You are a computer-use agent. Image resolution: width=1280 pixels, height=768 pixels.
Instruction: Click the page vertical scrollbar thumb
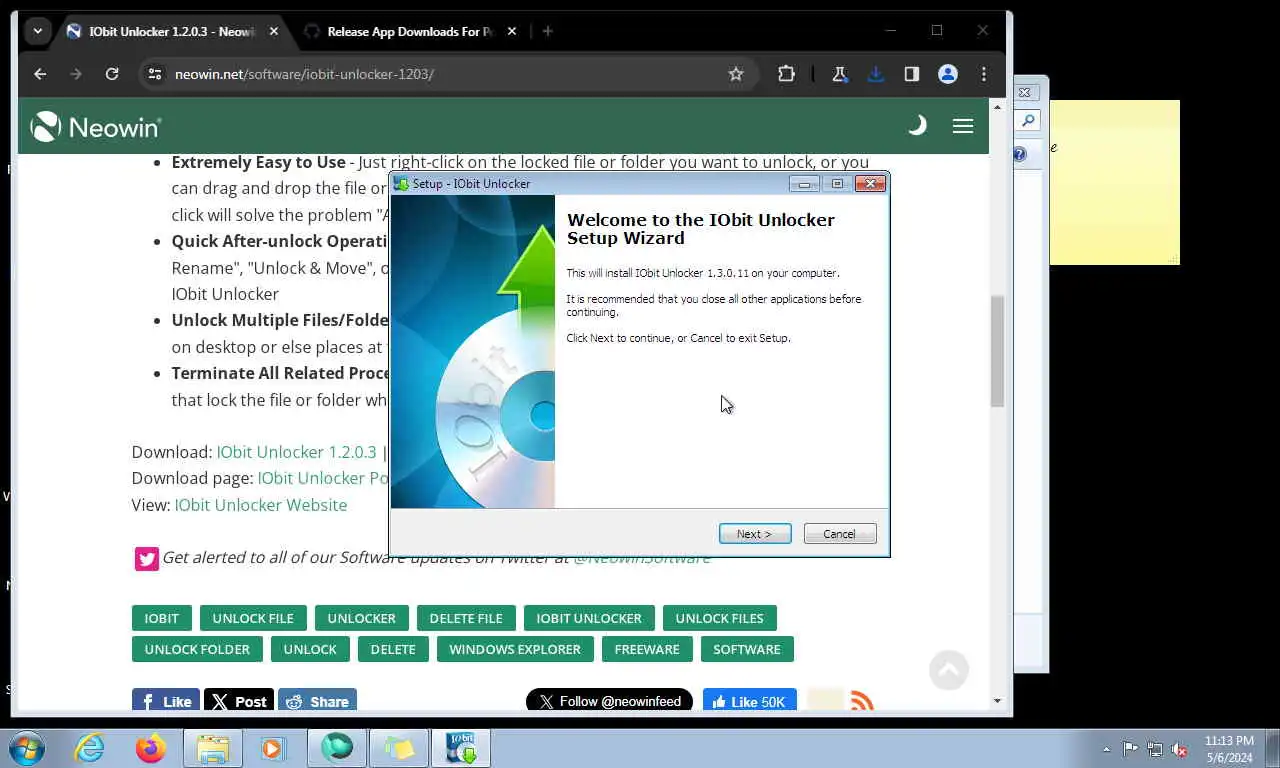[x=997, y=351]
